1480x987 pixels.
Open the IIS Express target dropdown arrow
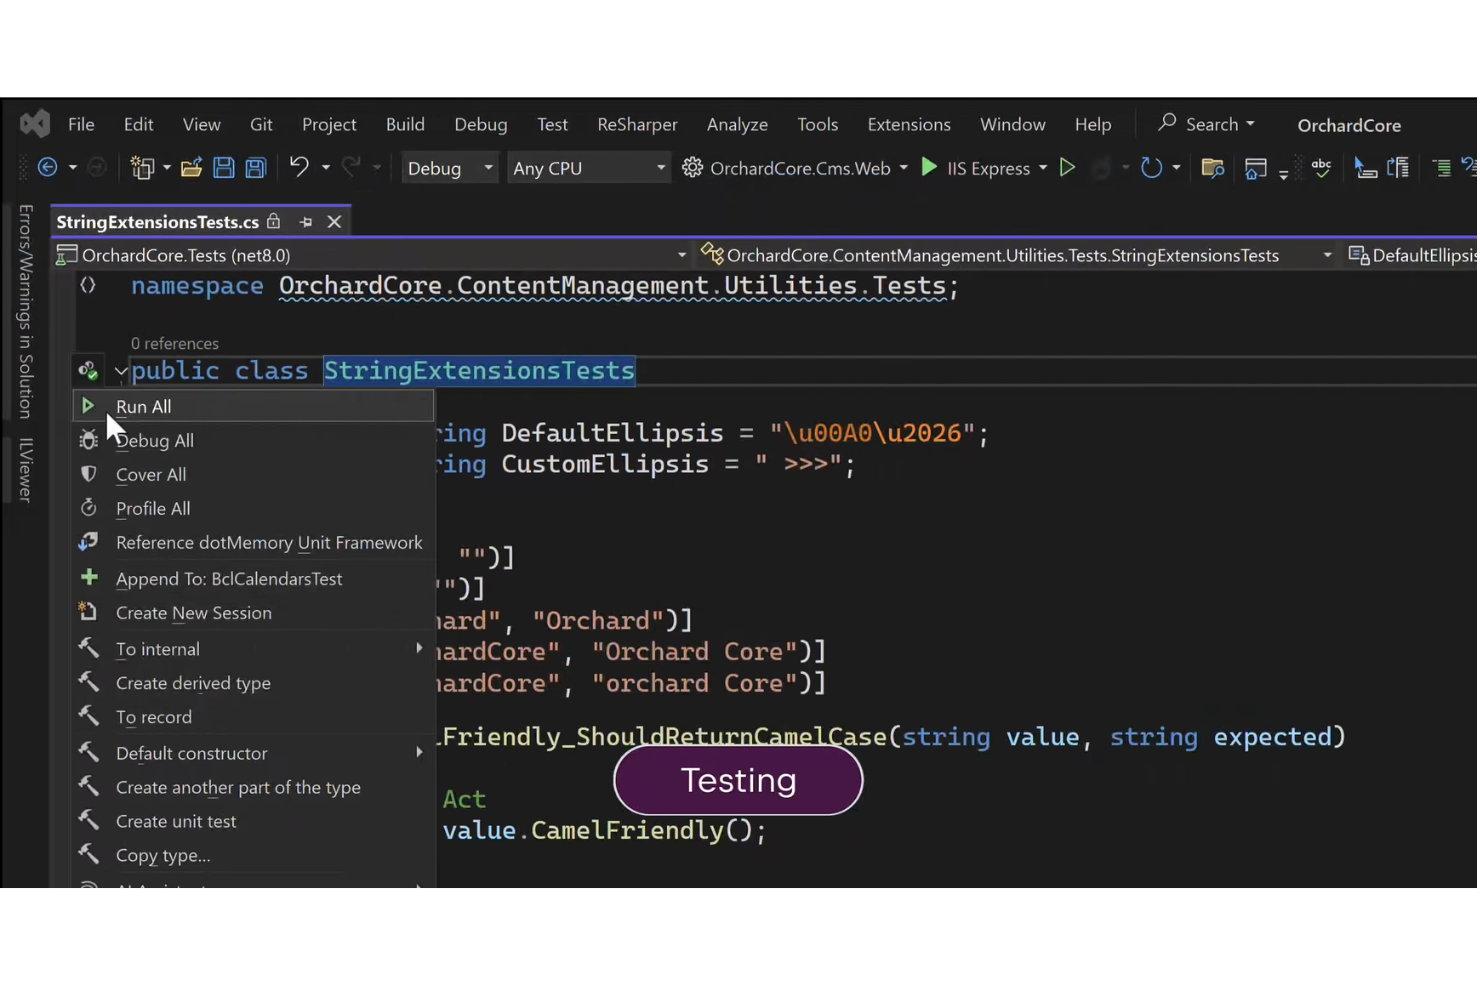pyautogui.click(x=1042, y=168)
